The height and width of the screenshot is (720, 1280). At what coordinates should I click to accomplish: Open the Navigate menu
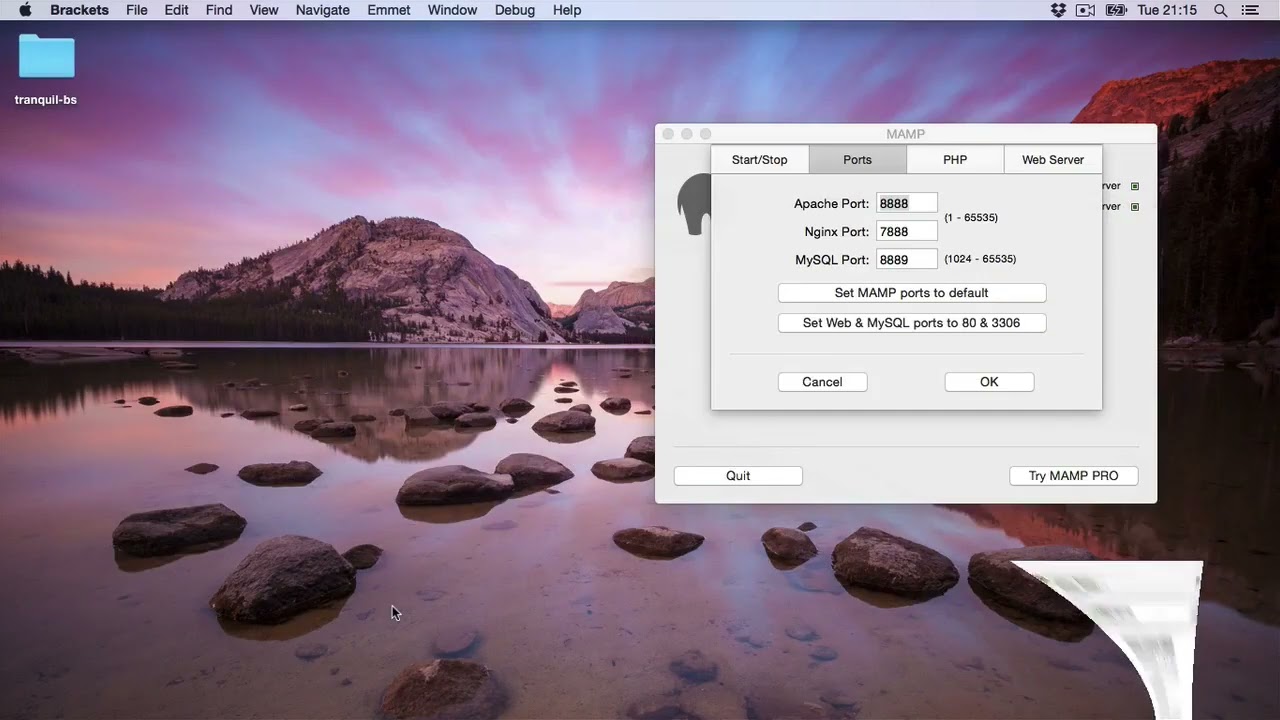coord(323,10)
